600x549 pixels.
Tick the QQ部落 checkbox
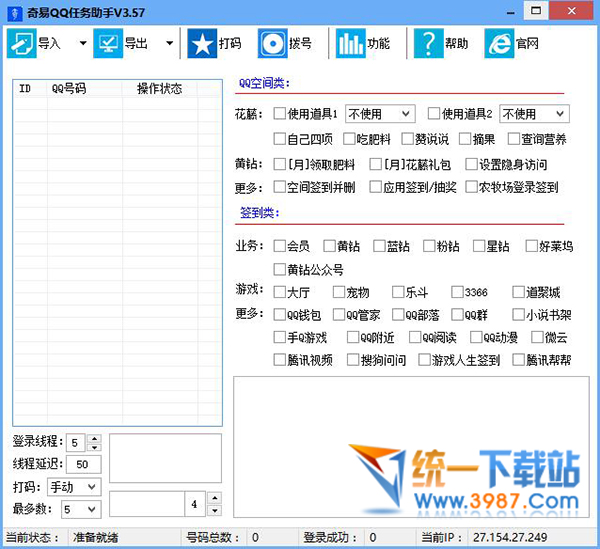pyautogui.click(x=398, y=315)
